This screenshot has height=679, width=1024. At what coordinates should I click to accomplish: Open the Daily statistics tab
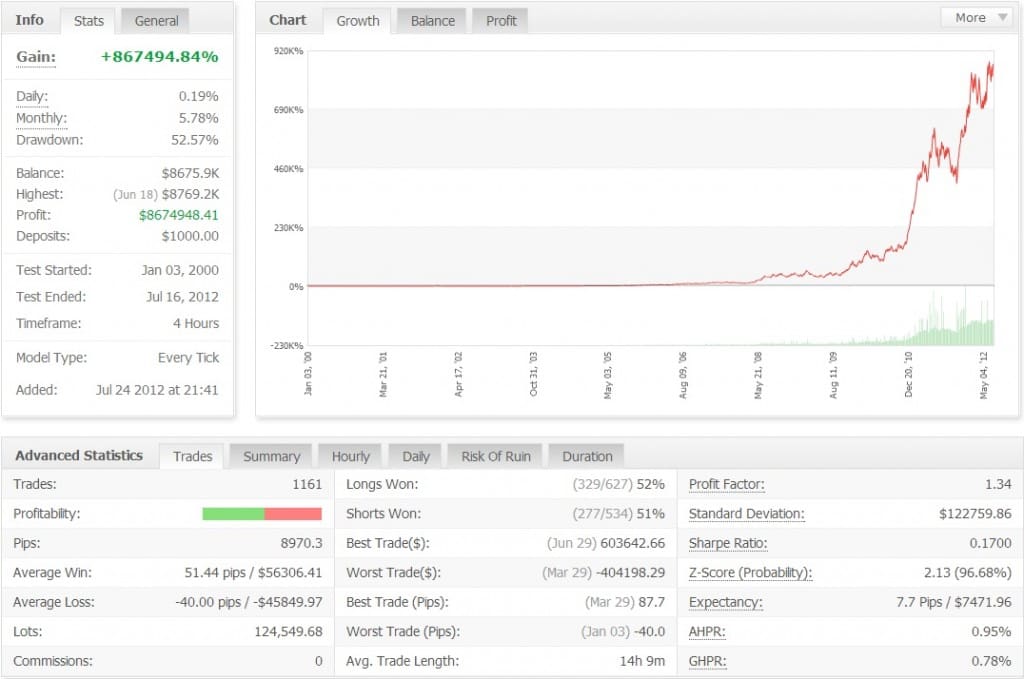point(415,456)
